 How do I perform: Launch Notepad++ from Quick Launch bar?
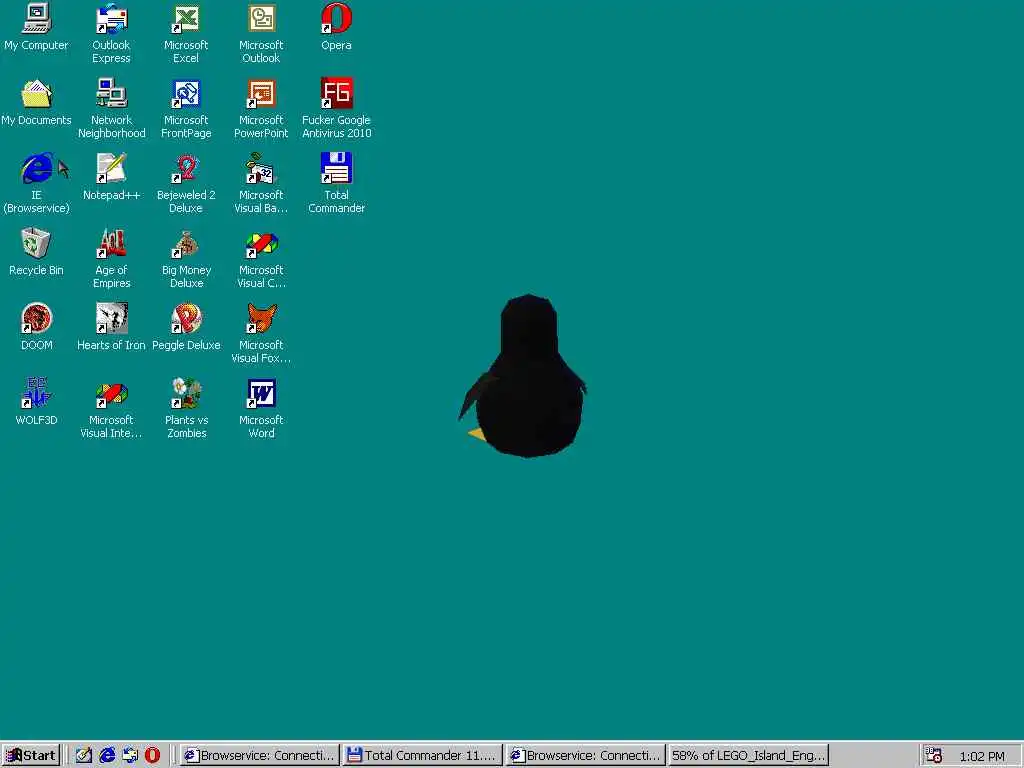click(x=84, y=756)
